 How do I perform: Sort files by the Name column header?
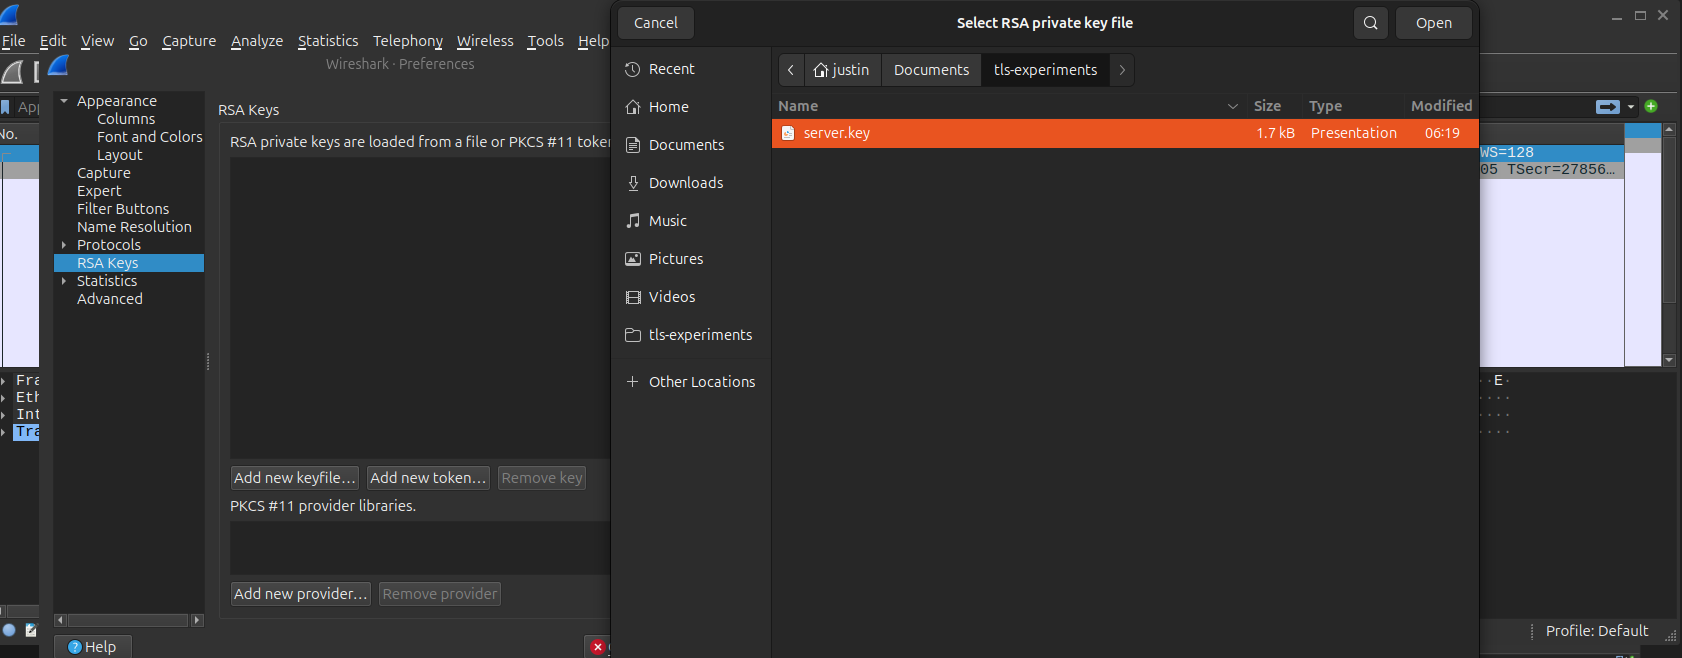798,106
